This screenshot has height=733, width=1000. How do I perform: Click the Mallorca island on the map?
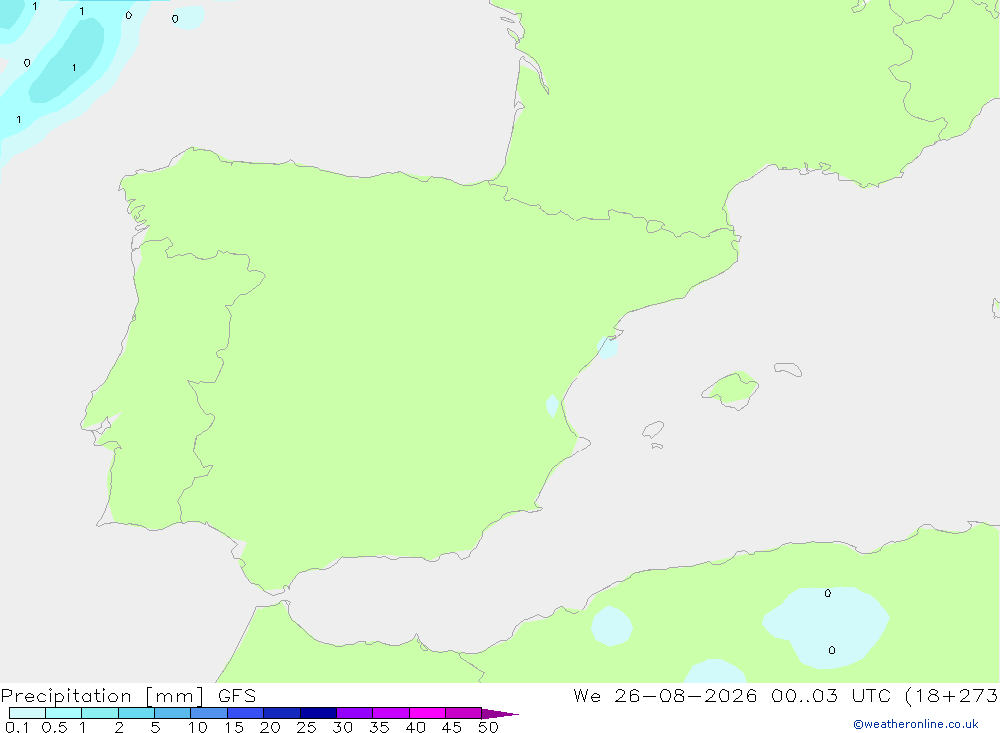pos(731,389)
